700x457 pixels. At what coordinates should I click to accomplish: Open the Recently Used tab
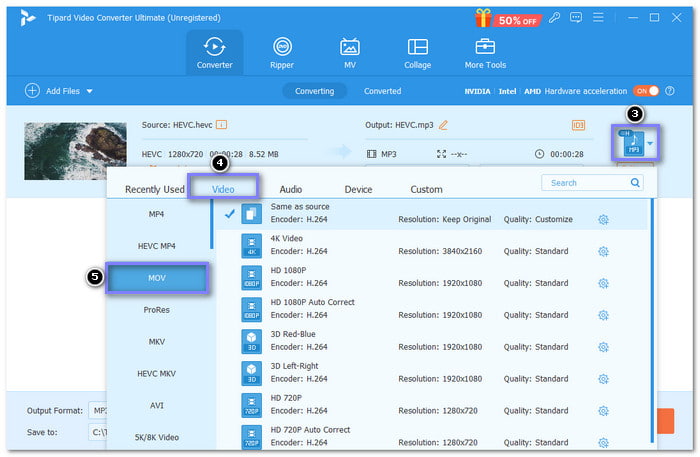click(154, 189)
